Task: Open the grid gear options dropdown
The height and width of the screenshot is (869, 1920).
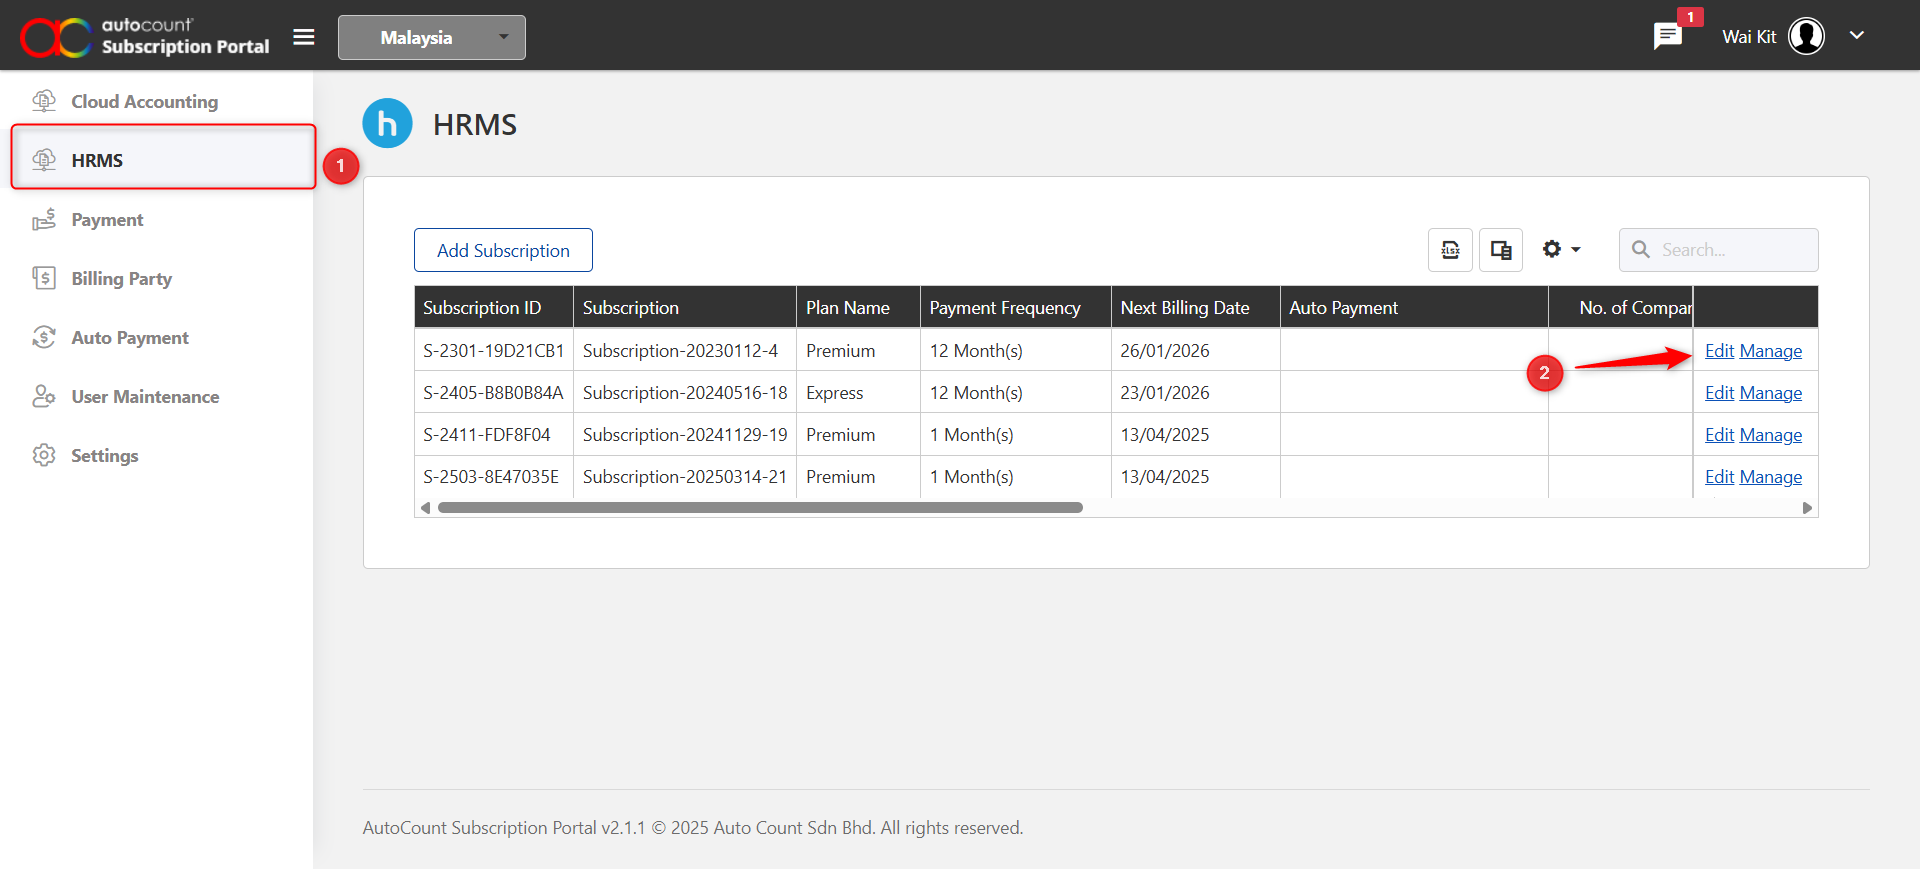Action: (x=1561, y=249)
